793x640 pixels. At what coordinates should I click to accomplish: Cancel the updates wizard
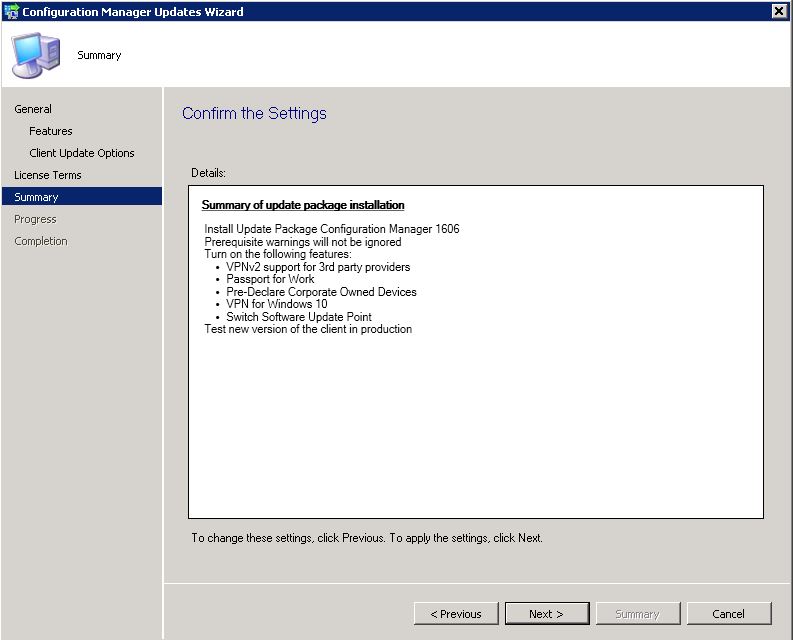click(x=729, y=614)
